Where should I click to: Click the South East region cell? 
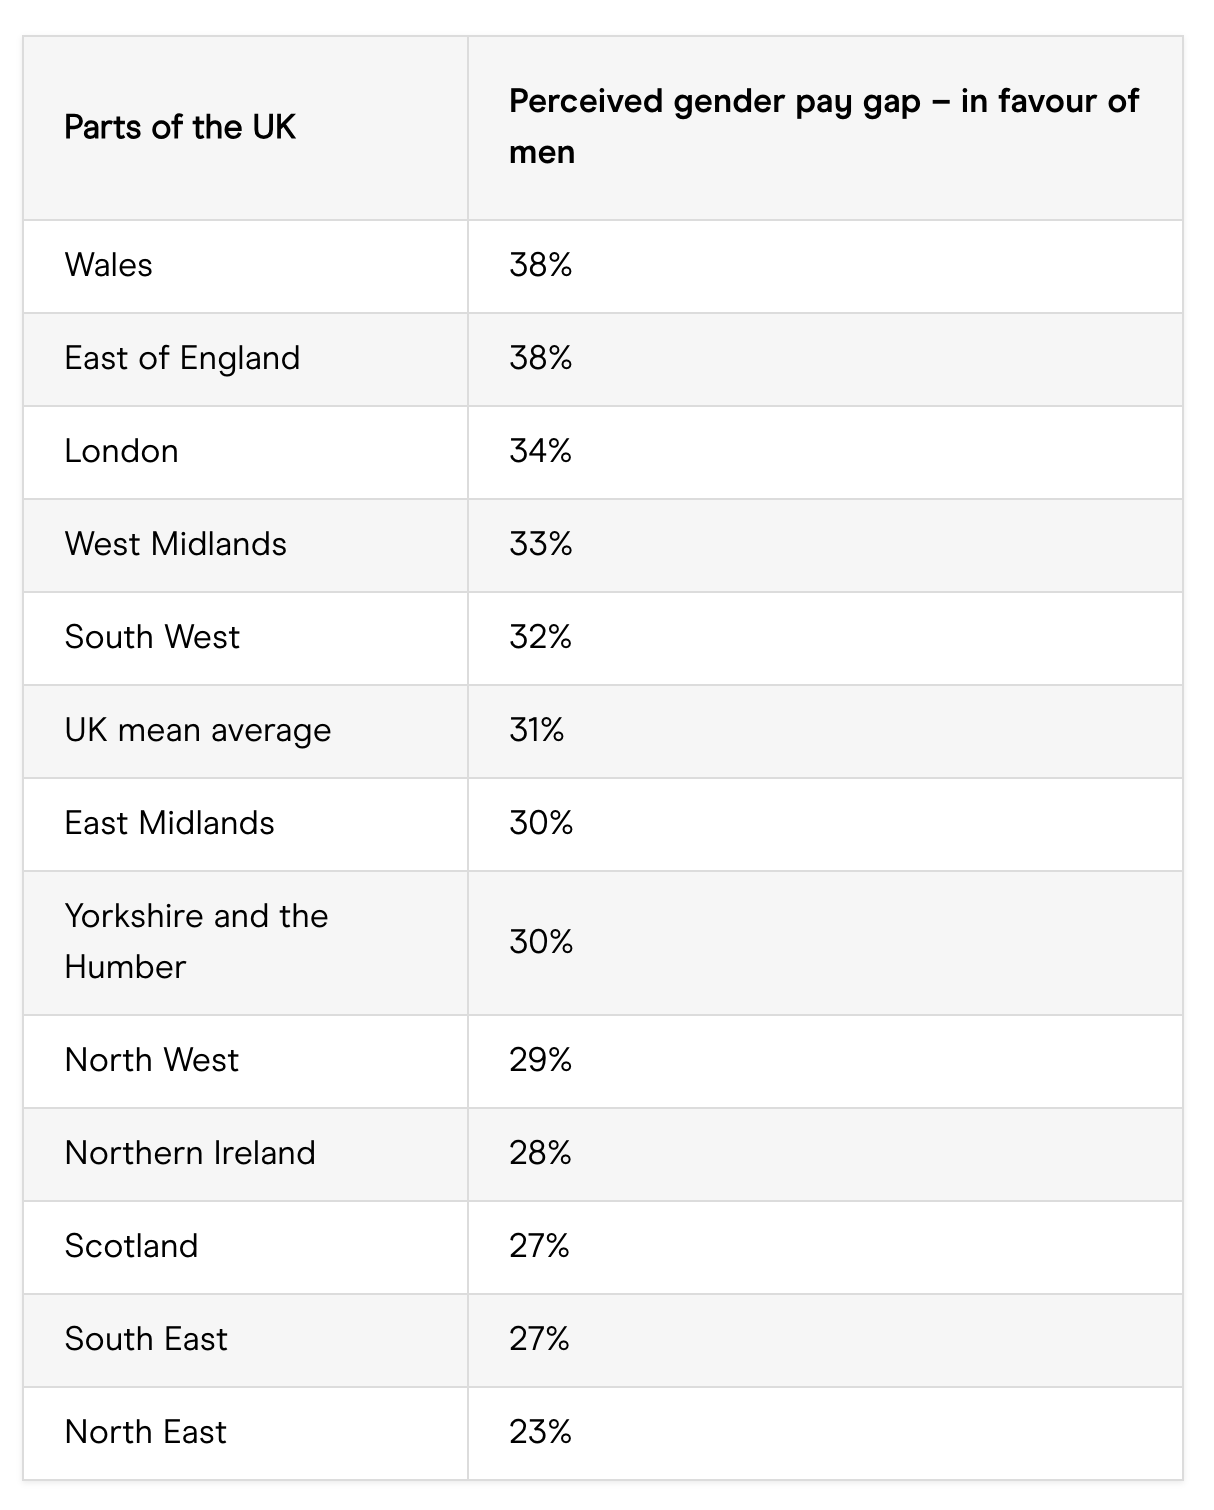[146, 1339]
